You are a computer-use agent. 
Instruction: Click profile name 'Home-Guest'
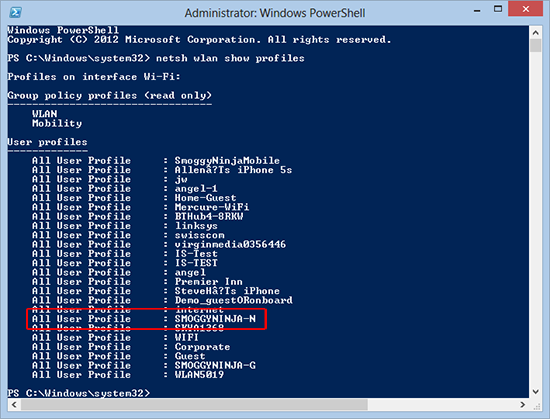206,198
